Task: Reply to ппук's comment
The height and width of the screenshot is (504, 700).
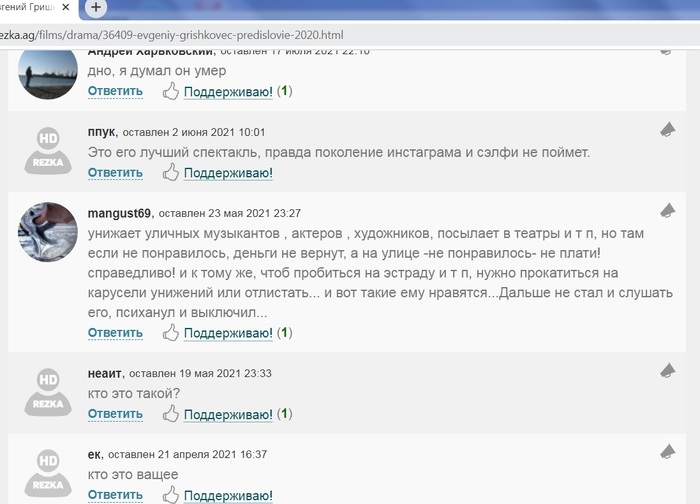Action: (115, 173)
